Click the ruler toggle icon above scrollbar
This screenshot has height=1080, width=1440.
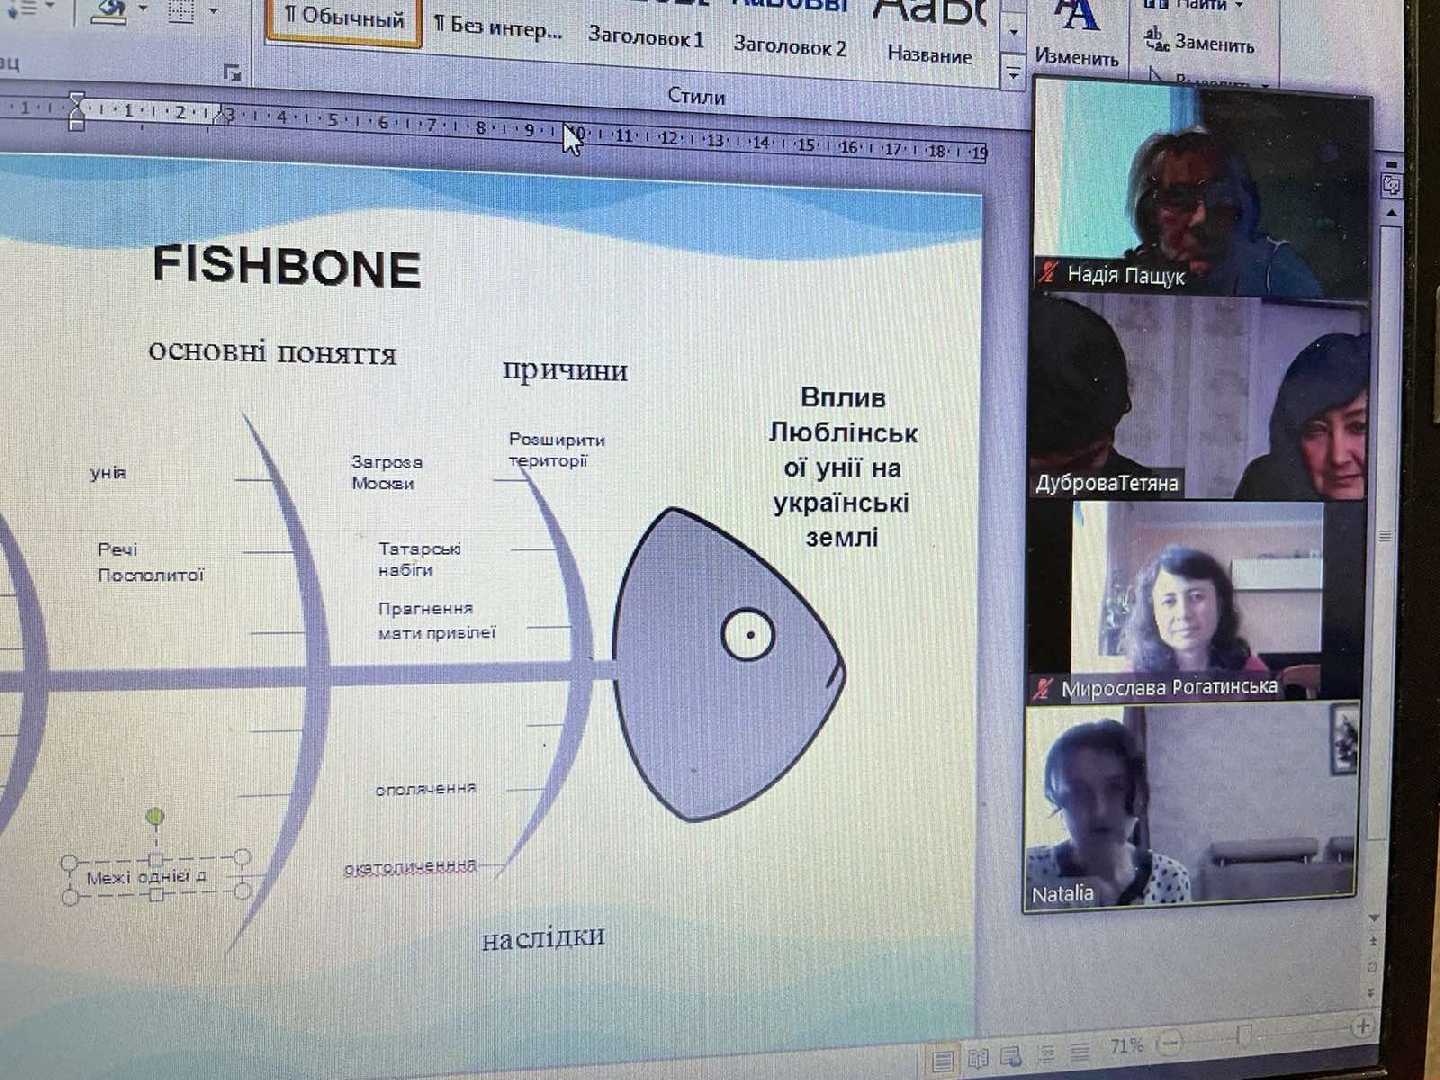pos(1392,187)
